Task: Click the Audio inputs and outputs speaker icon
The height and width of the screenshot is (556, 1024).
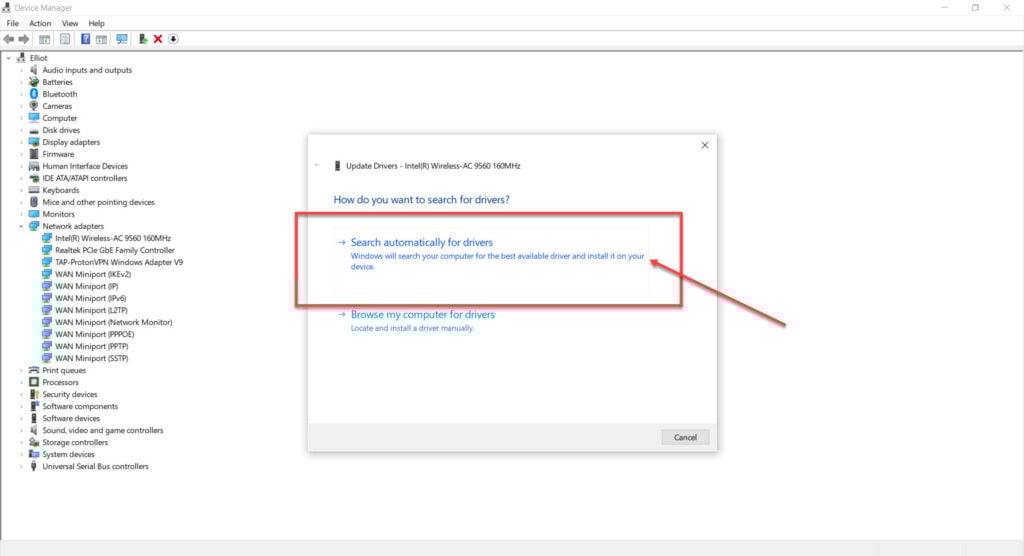Action: [34, 70]
